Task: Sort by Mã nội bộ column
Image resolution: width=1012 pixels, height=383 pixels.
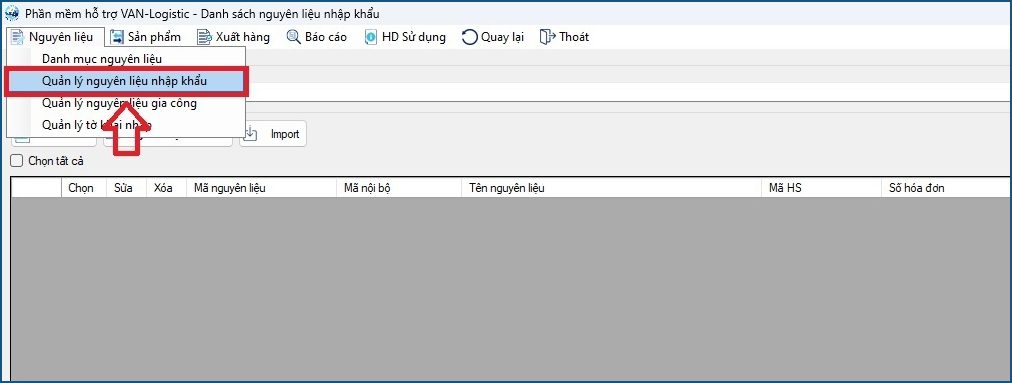Action: pyautogui.click(x=398, y=188)
